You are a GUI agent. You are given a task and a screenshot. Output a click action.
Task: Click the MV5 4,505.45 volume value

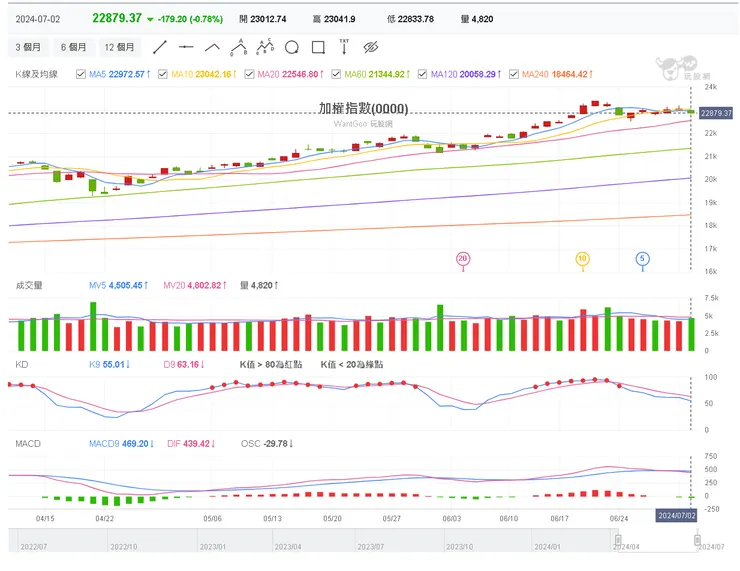pos(118,285)
